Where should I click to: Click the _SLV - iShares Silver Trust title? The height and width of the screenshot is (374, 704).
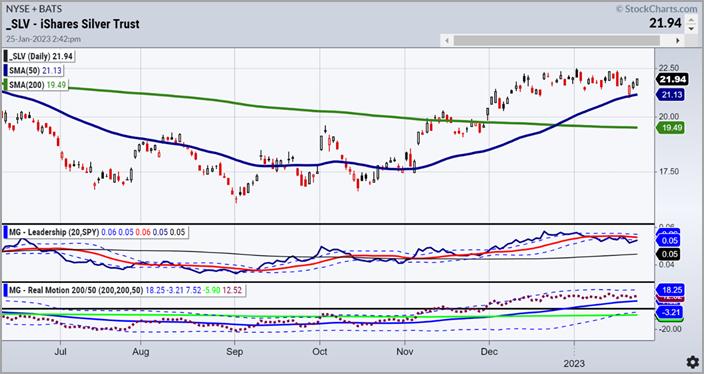tap(73, 24)
